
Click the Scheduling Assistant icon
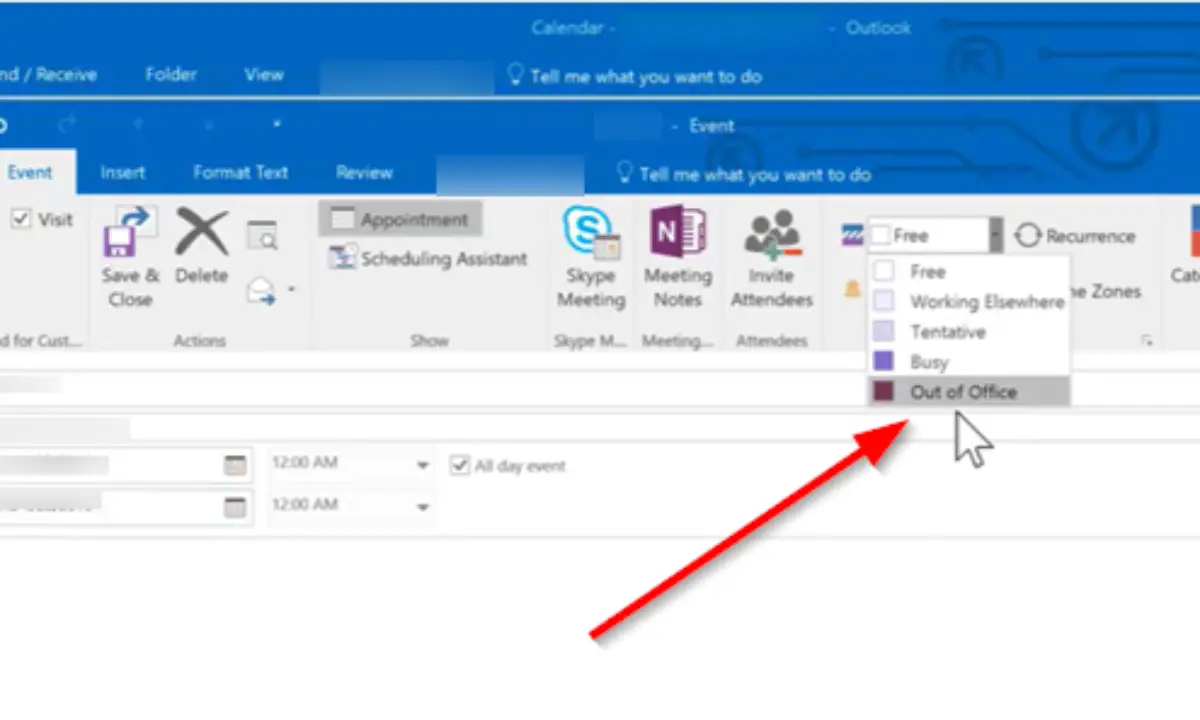[343, 258]
